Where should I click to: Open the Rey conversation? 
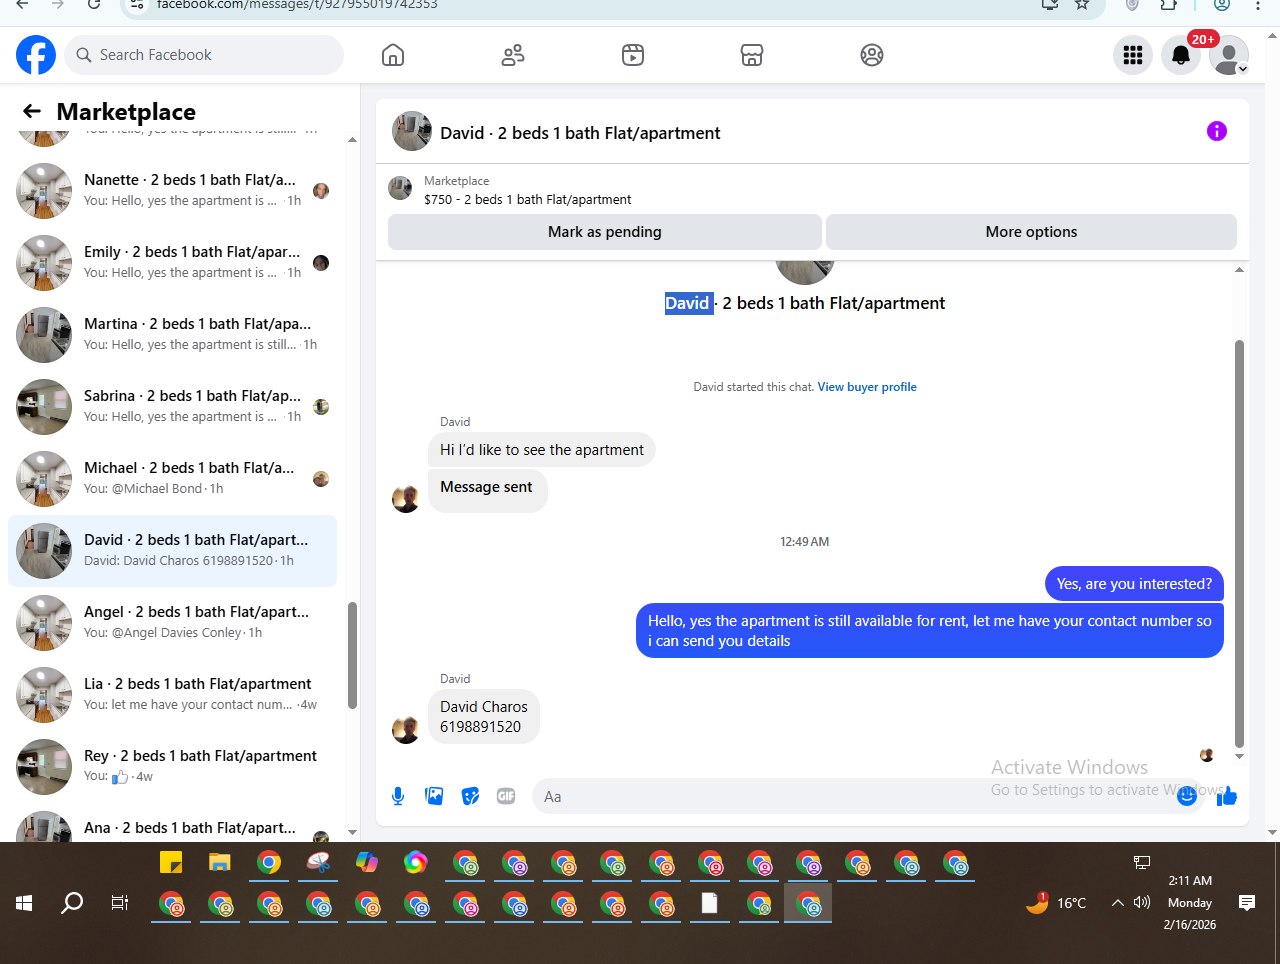[x=172, y=767]
